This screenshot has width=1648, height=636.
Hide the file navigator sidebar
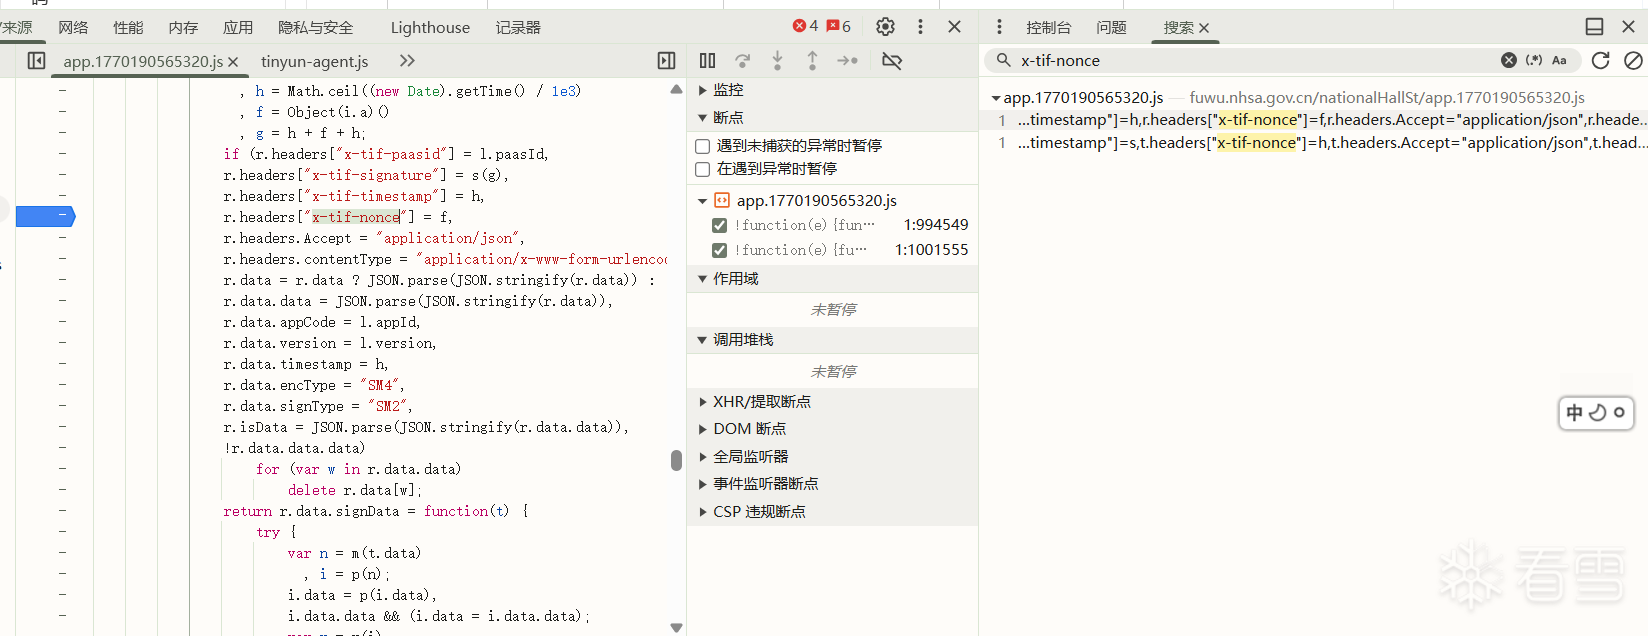pos(36,61)
